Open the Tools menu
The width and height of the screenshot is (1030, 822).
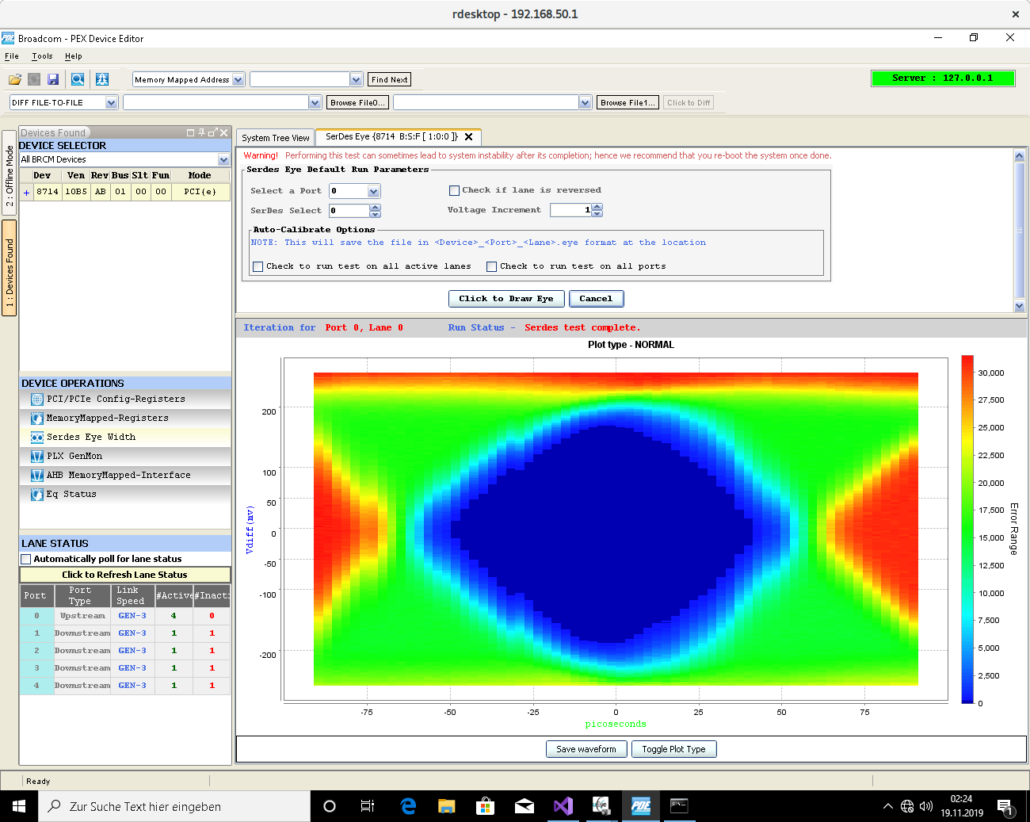tap(42, 56)
